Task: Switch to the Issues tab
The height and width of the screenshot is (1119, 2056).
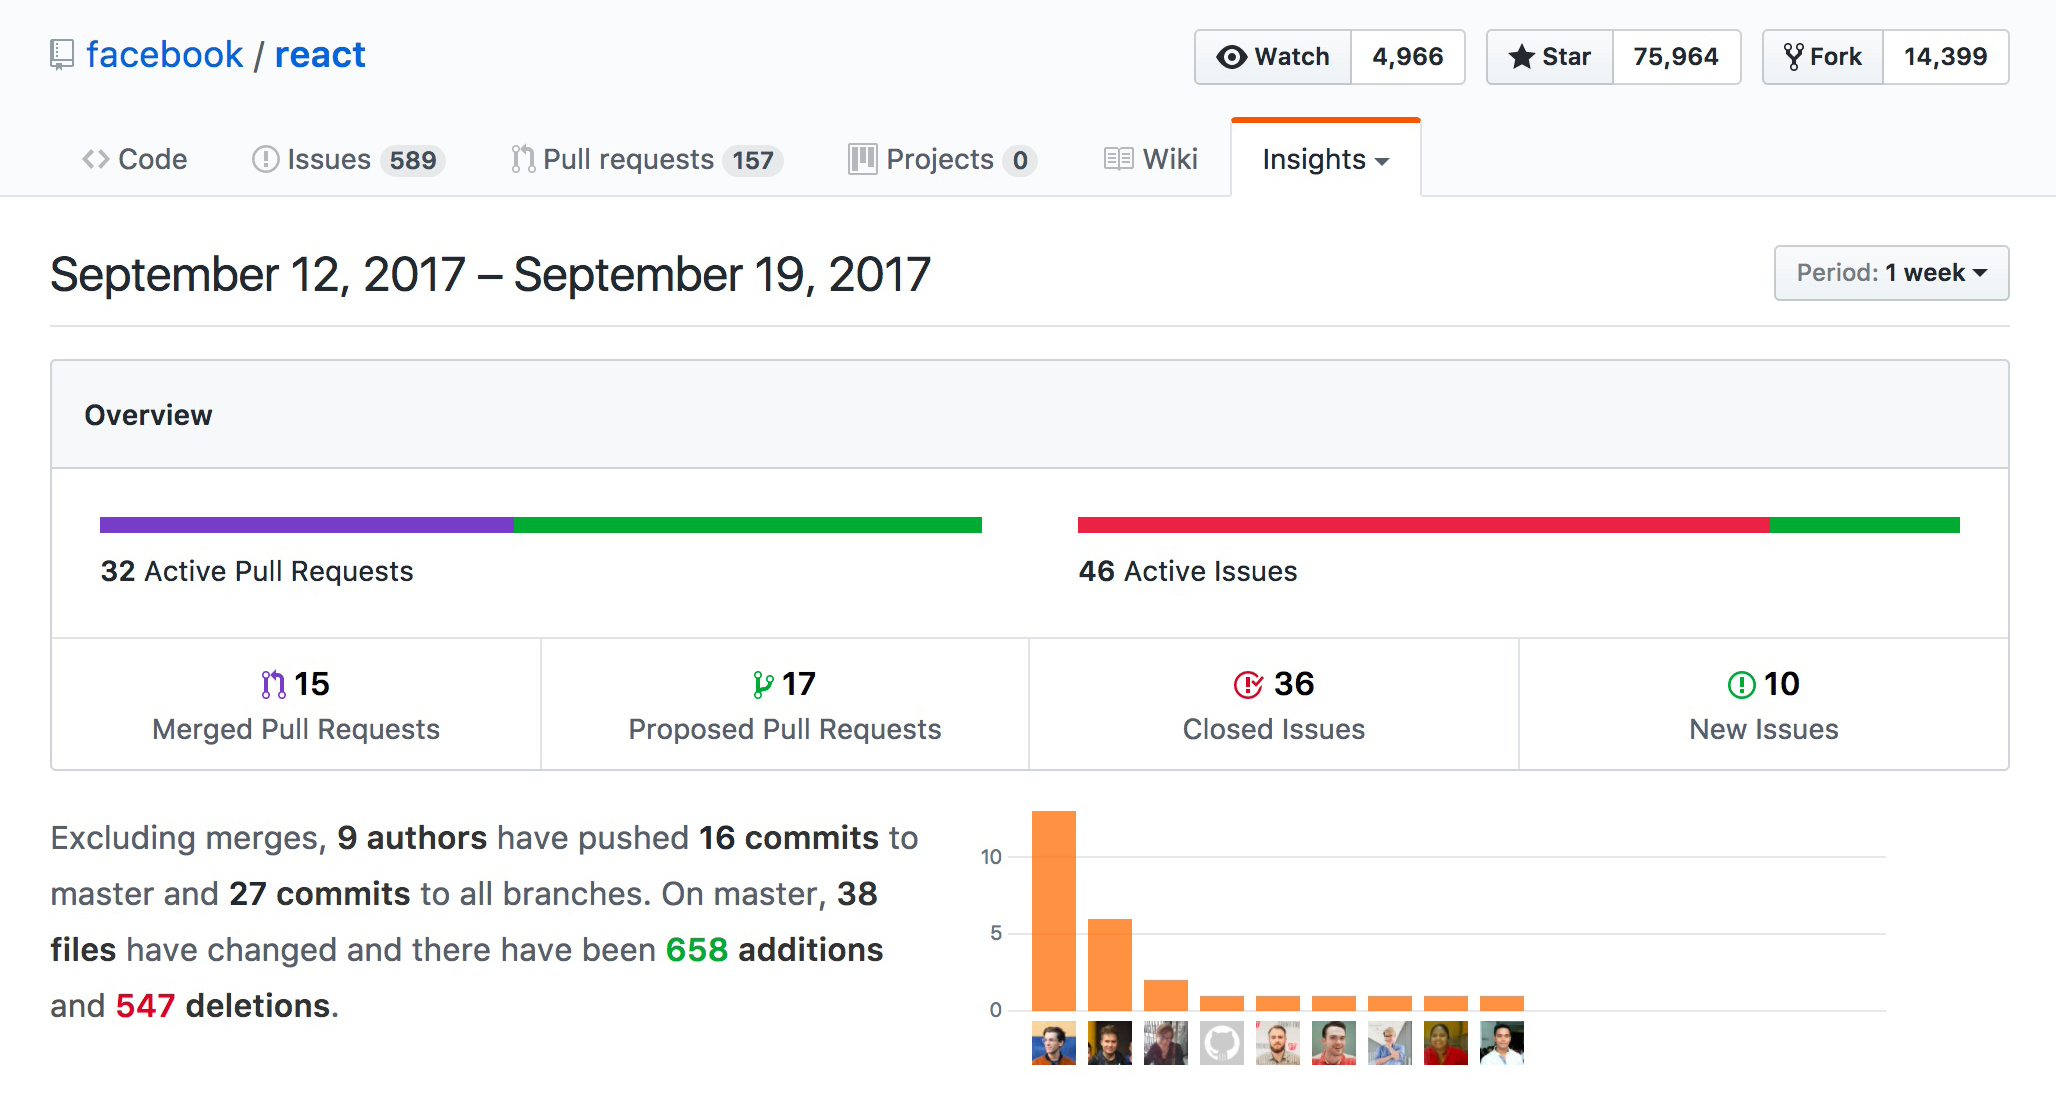Action: pos(348,159)
